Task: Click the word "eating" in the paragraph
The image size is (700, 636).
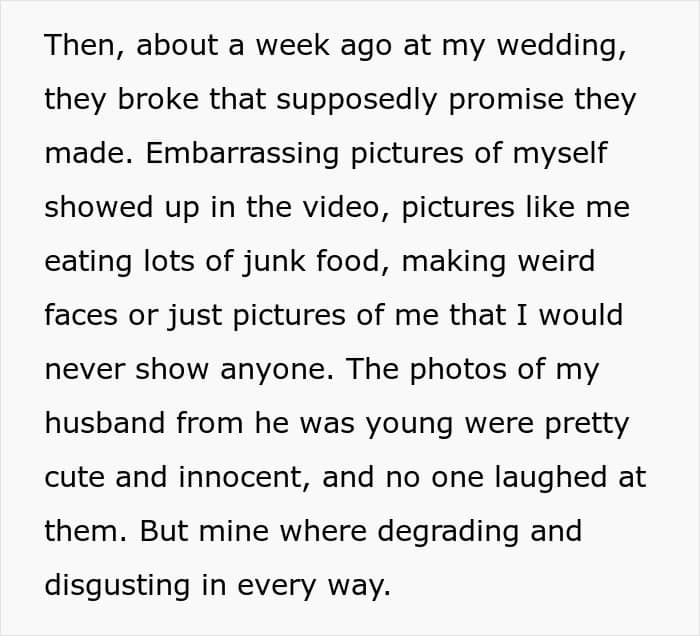Action: coord(88,262)
